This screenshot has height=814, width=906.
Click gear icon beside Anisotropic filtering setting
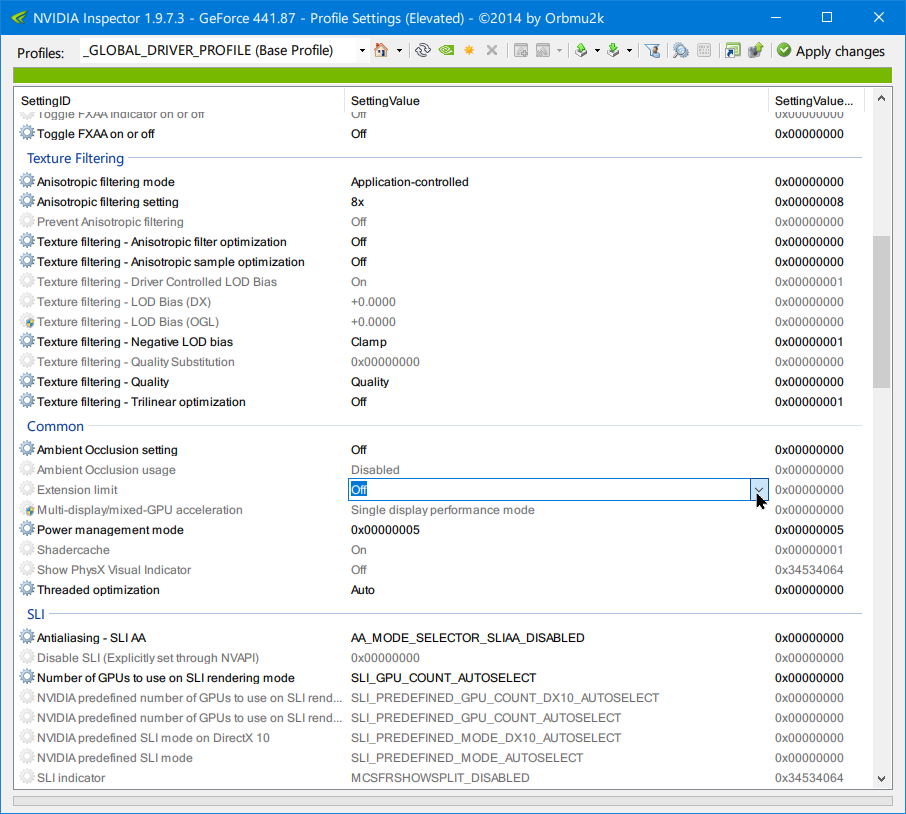(x=27, y=201)
